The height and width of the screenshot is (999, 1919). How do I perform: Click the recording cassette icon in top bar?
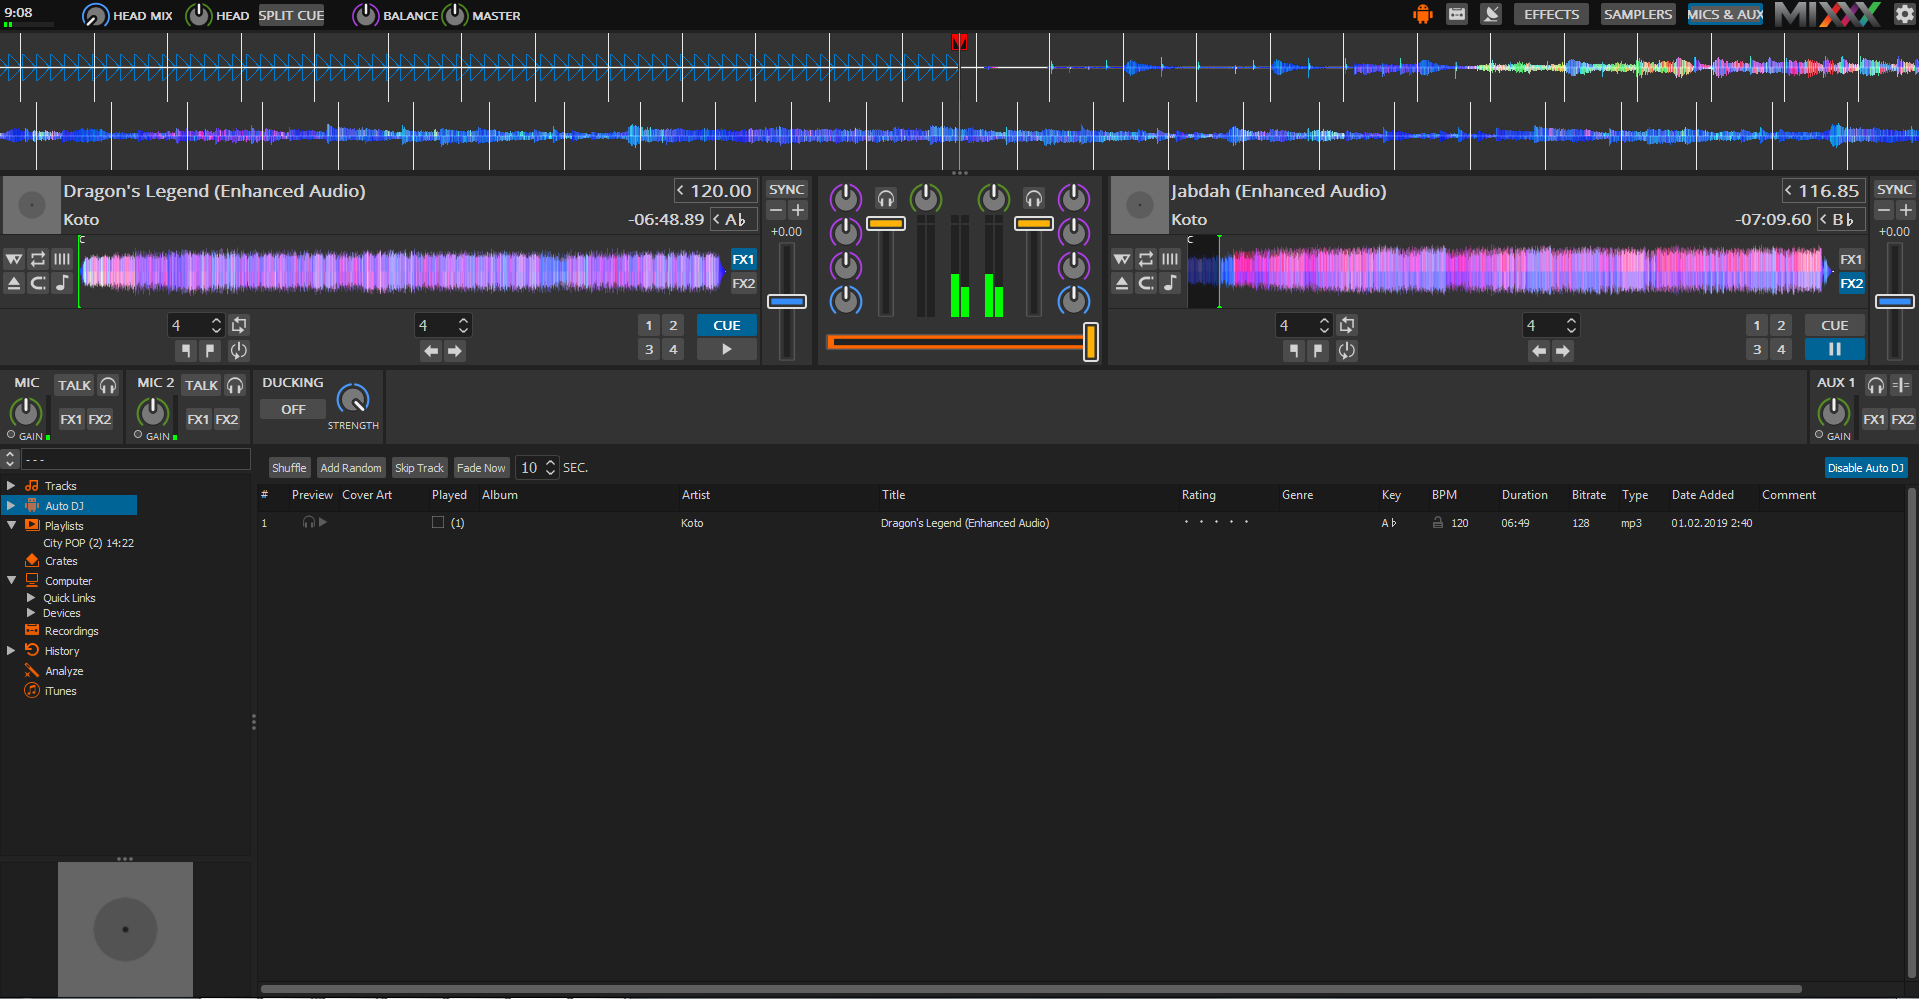click(x=1457, y=15)
